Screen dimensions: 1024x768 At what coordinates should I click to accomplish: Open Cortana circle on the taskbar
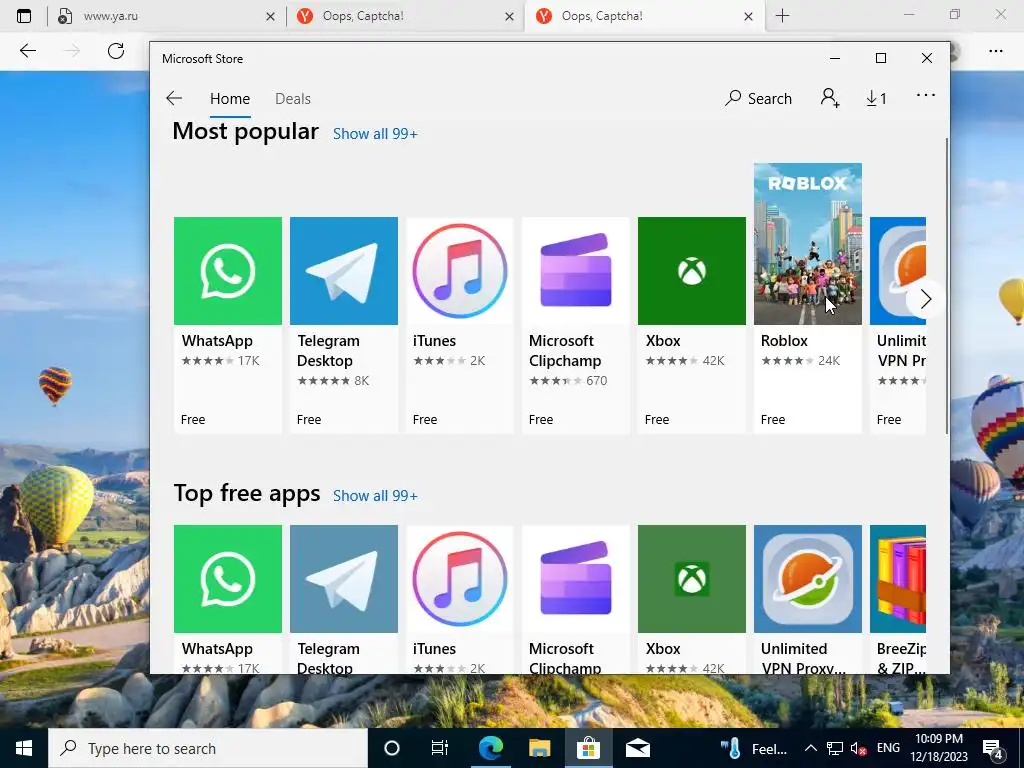point(392,748)
